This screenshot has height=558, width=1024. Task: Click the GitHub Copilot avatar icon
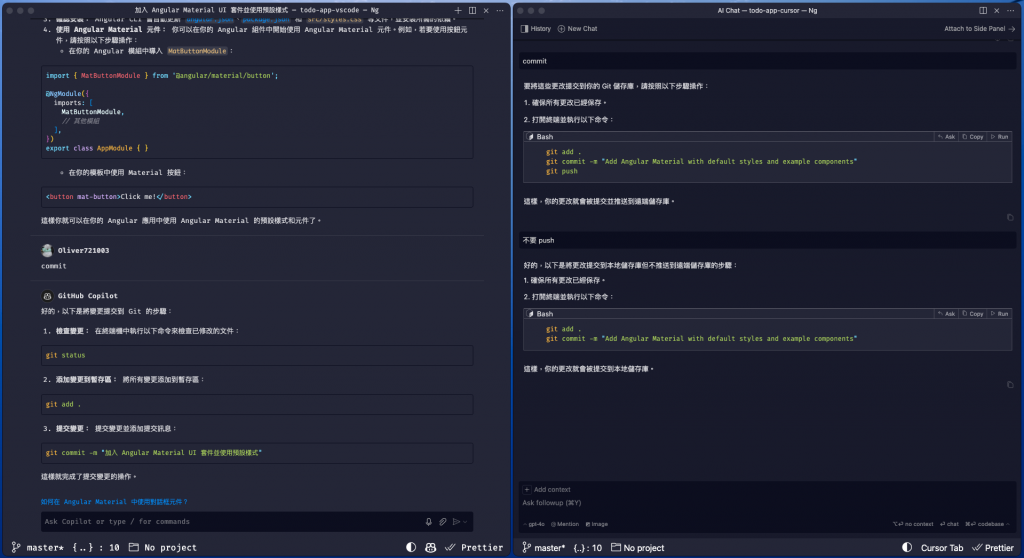(x=47, y=296)
